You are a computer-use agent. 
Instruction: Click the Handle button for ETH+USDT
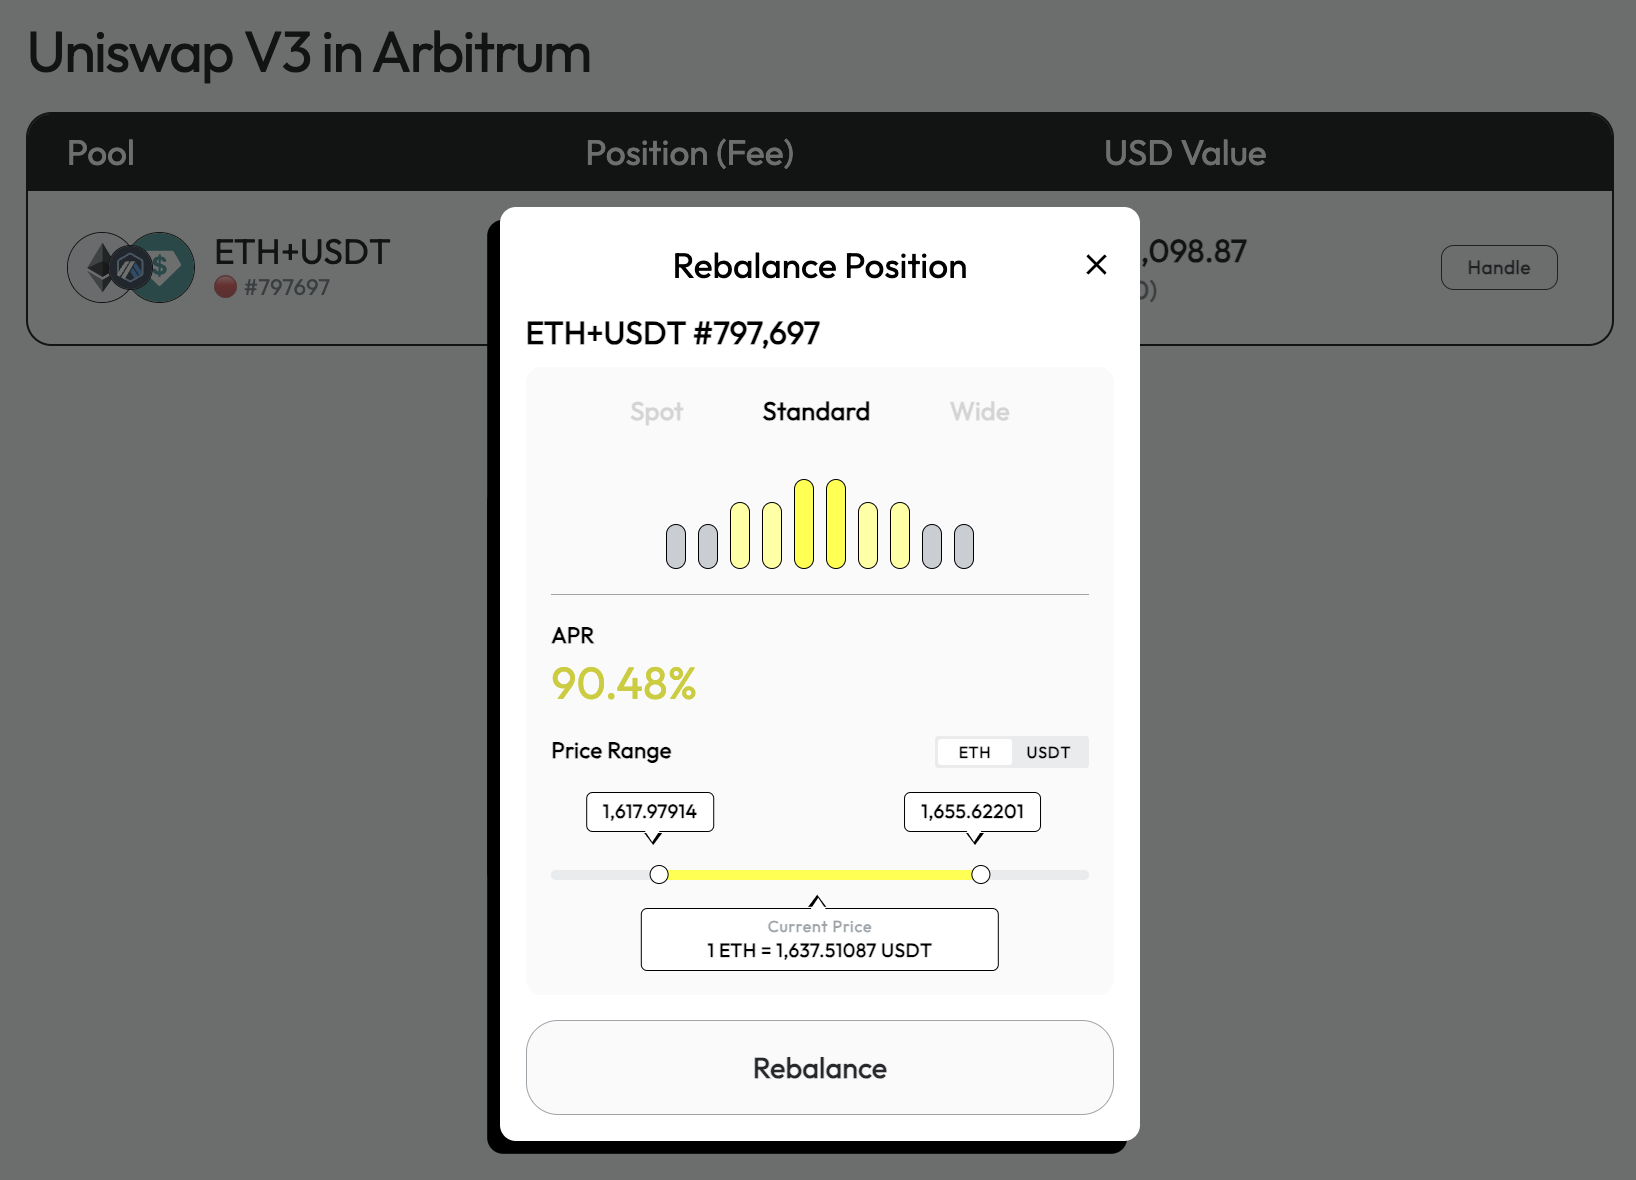pyautogui.click(x=1499, y=267)
